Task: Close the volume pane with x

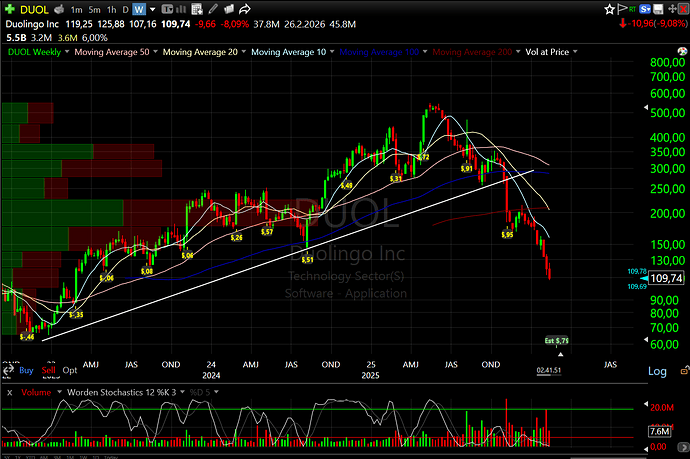Action: [x=9, y=392]
